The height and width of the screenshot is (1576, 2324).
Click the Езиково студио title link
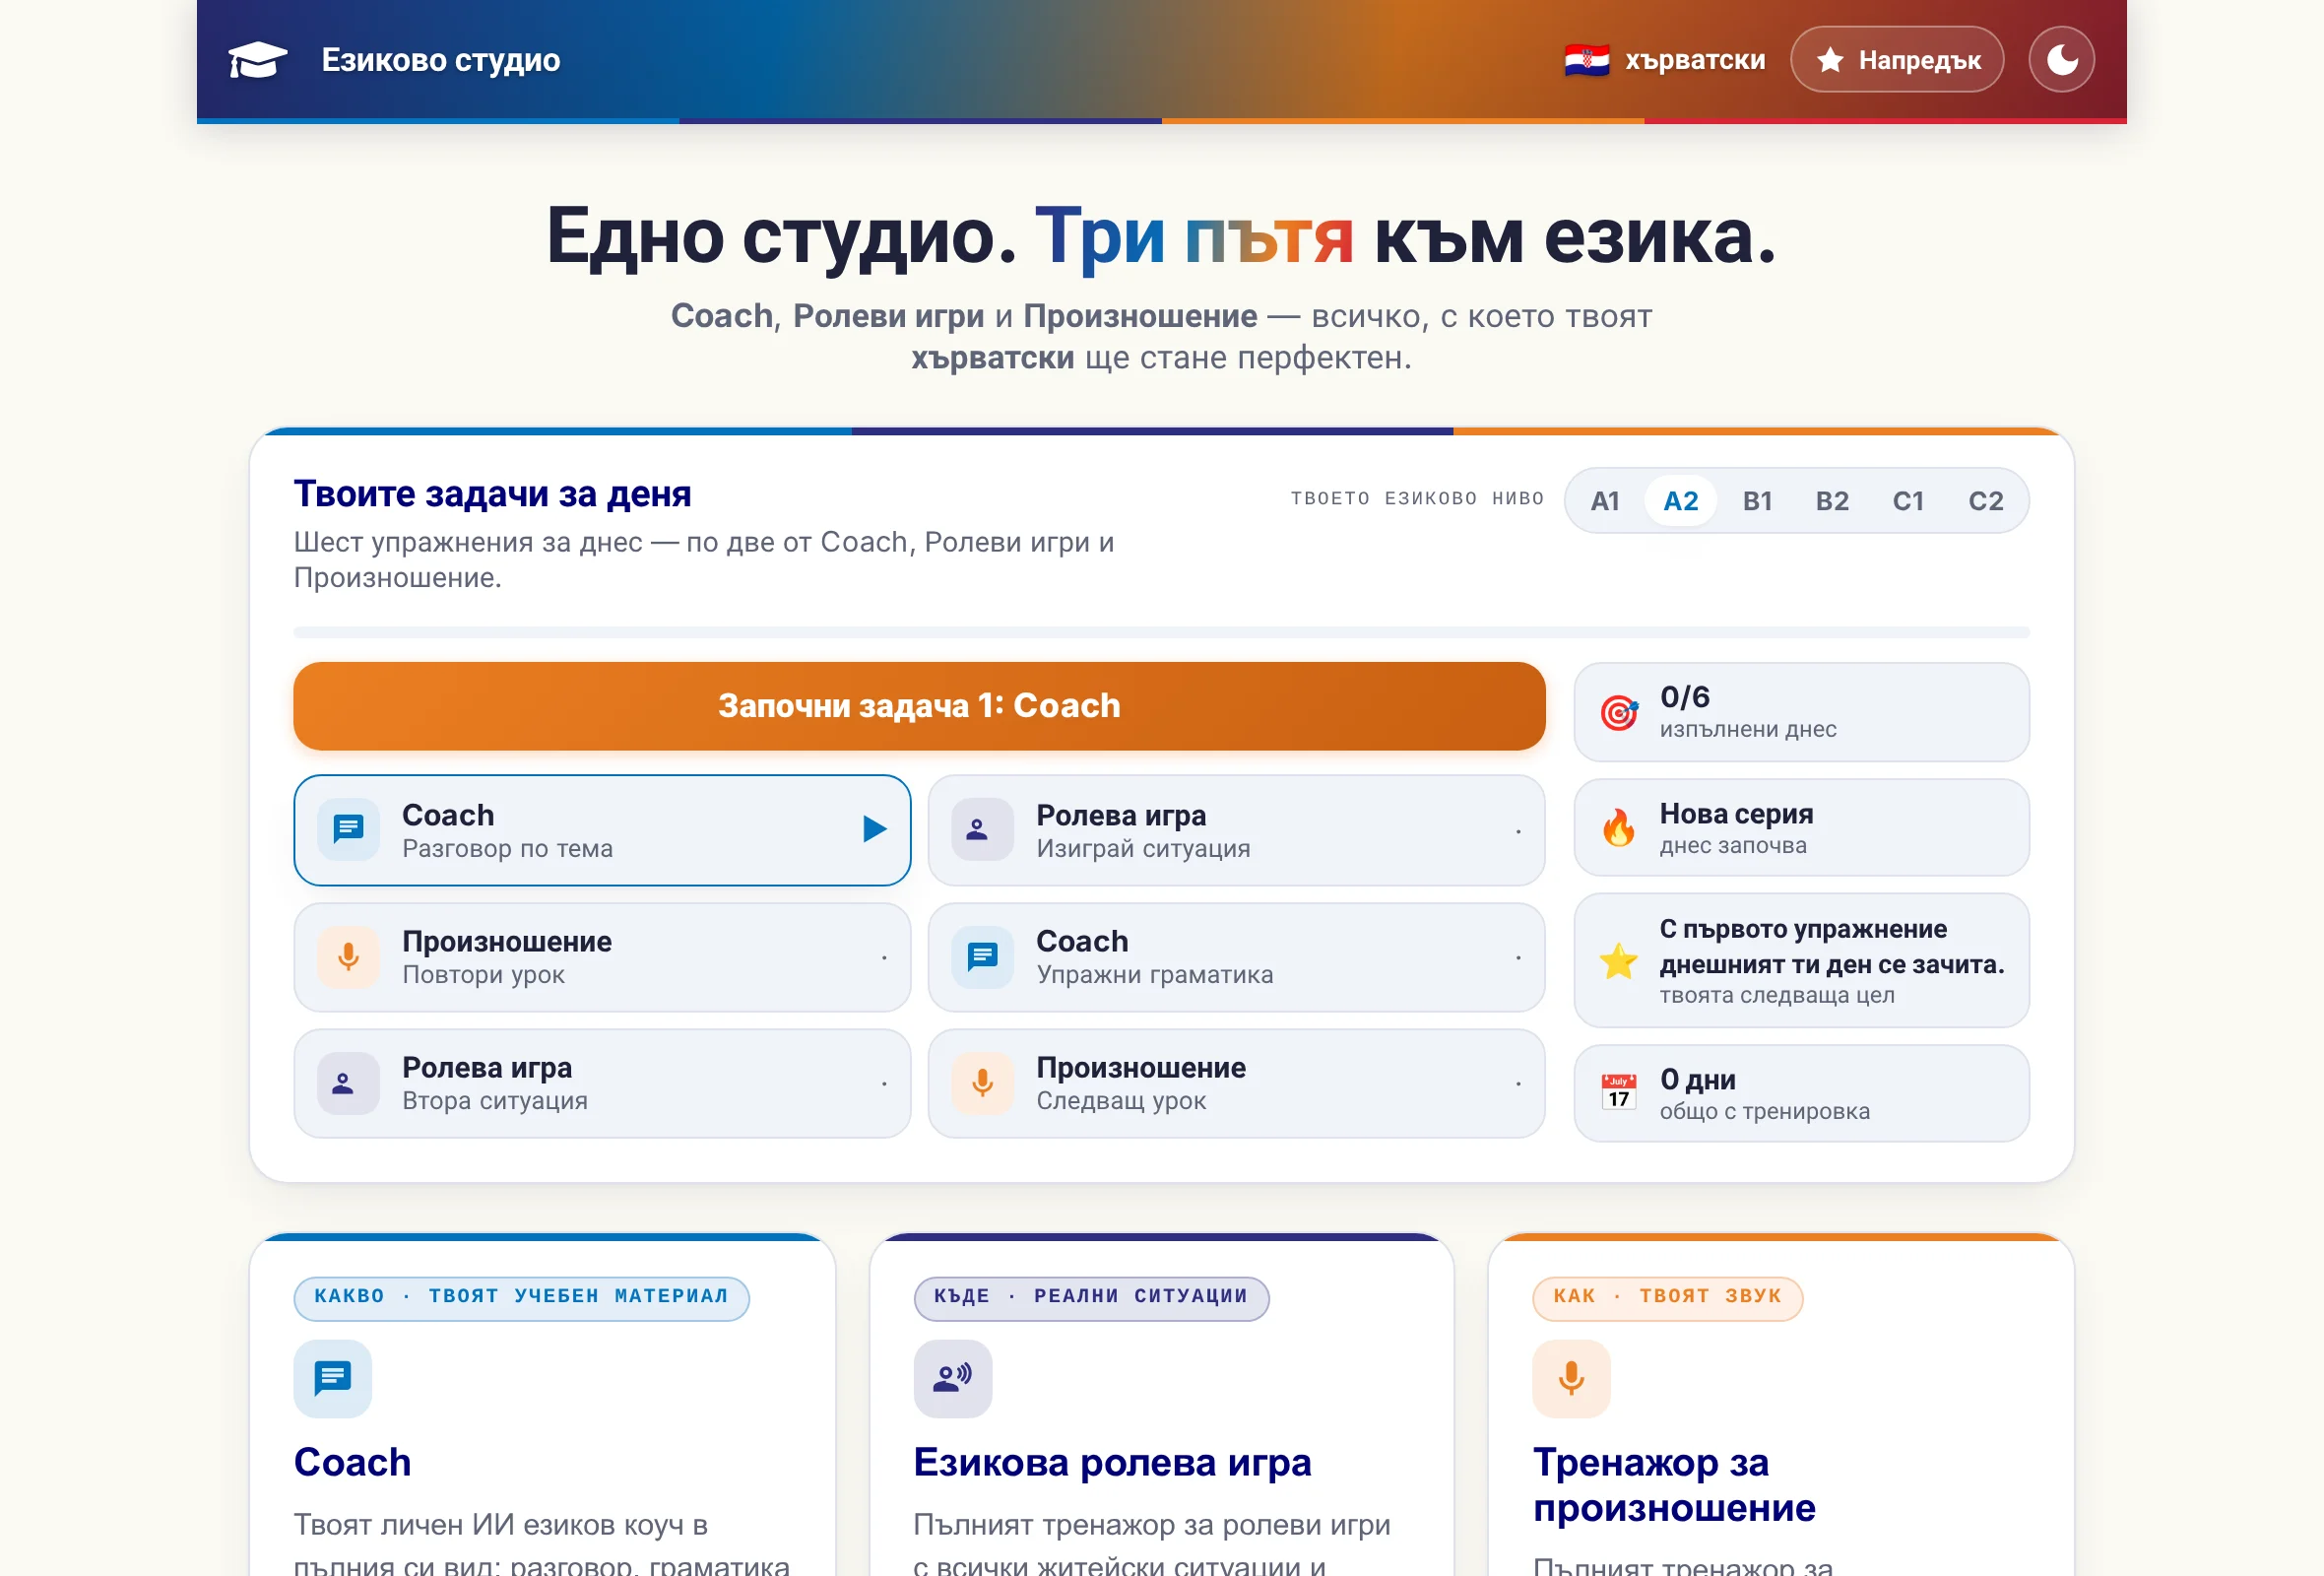point(440,60)
